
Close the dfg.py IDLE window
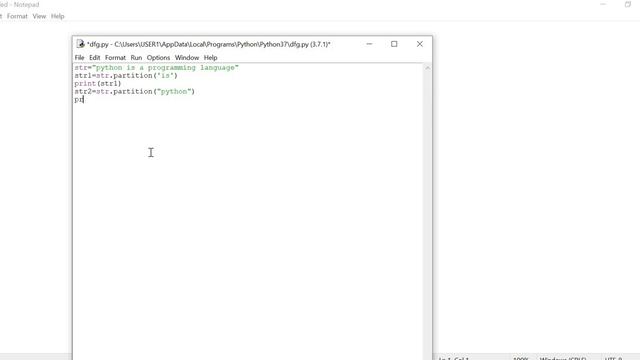420,44
